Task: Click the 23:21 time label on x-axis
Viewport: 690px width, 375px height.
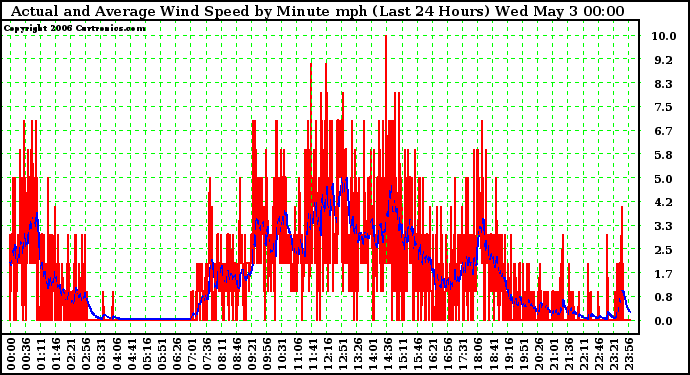Action: [x=615, y=354]
